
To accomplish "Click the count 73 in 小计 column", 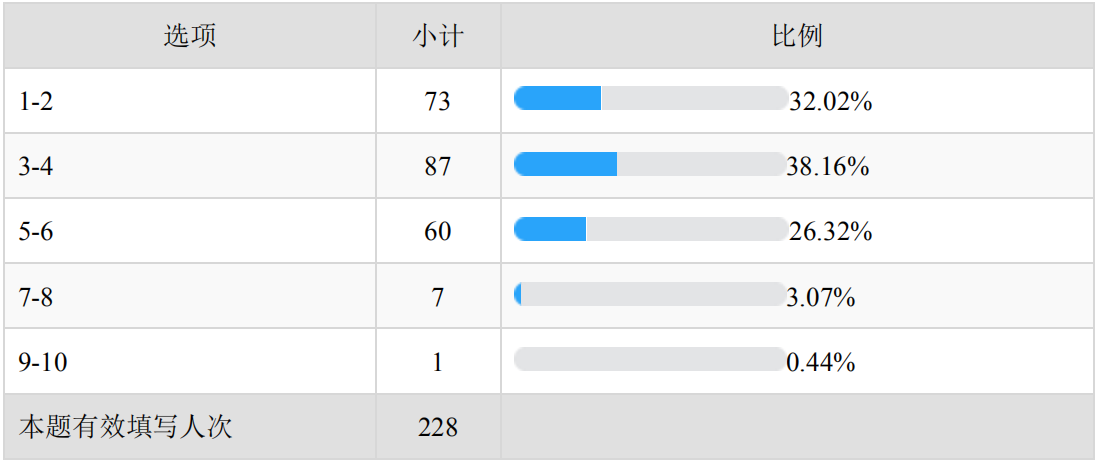I will 438,101.
